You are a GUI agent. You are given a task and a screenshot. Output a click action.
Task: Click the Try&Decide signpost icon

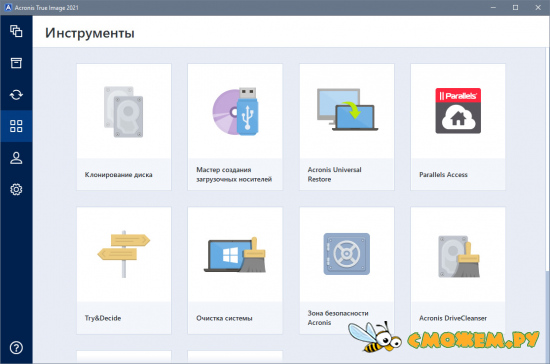[x=124, y=254]
